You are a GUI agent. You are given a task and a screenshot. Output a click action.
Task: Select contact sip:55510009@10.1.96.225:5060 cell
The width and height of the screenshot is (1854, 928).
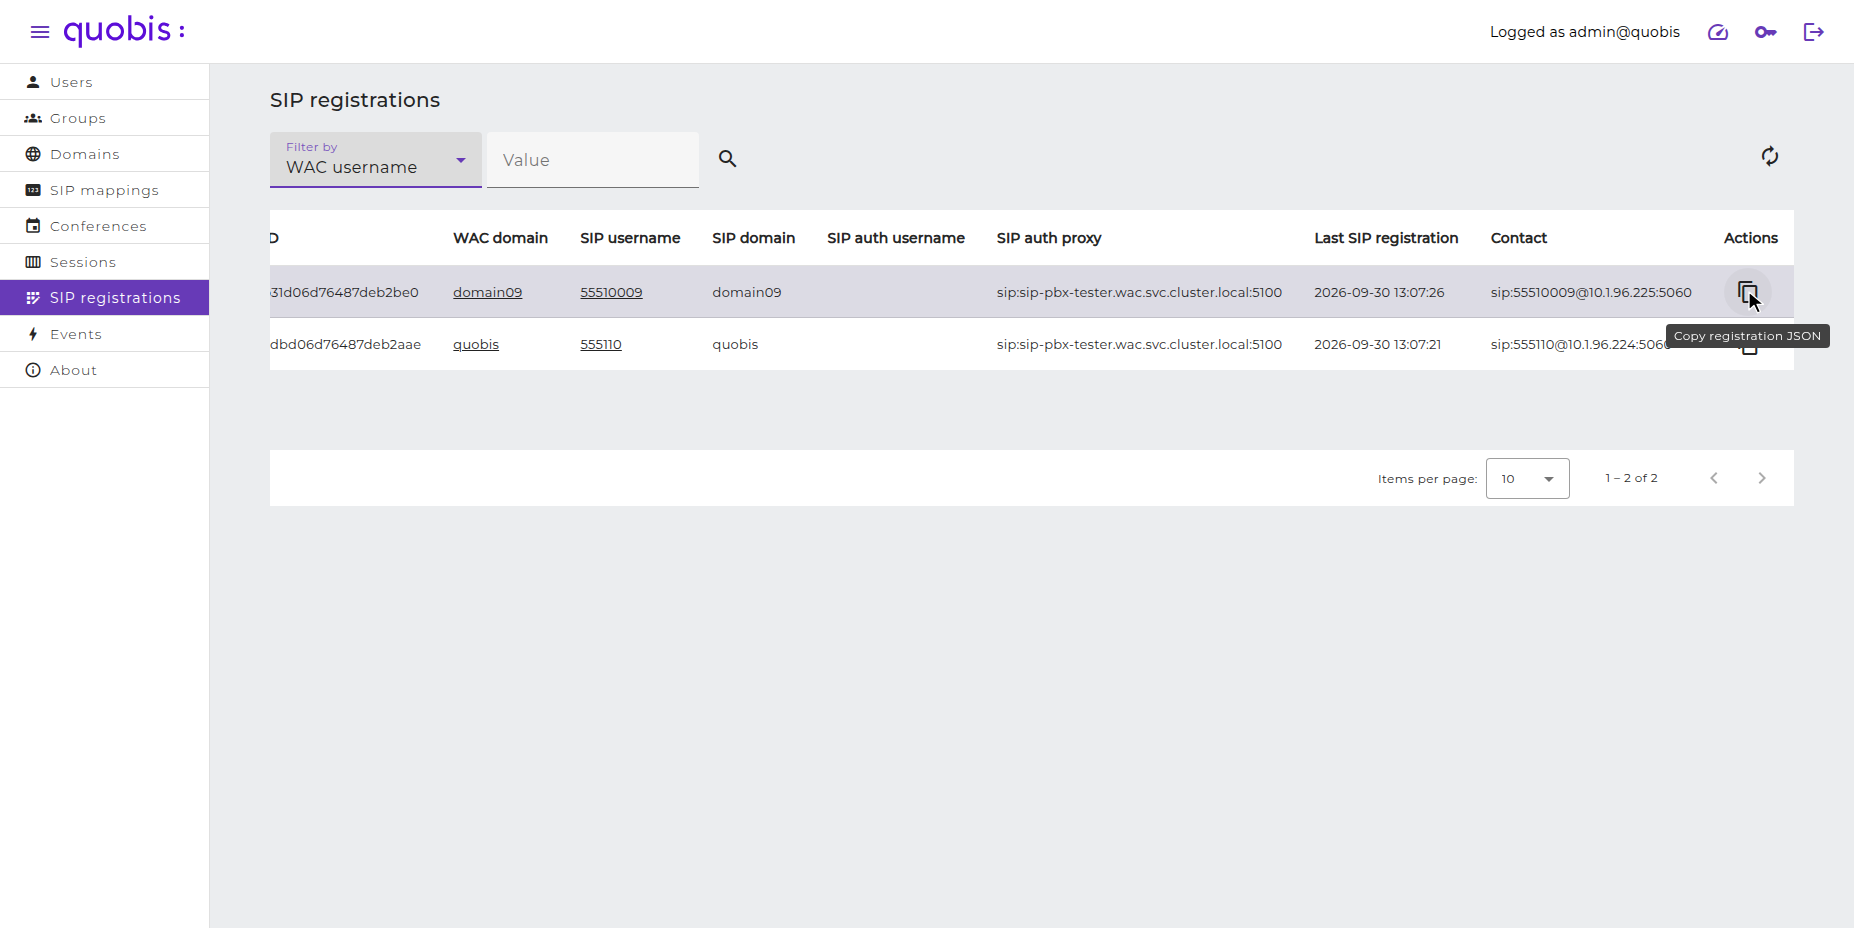pyautogui.click(x=1591, y=292)
